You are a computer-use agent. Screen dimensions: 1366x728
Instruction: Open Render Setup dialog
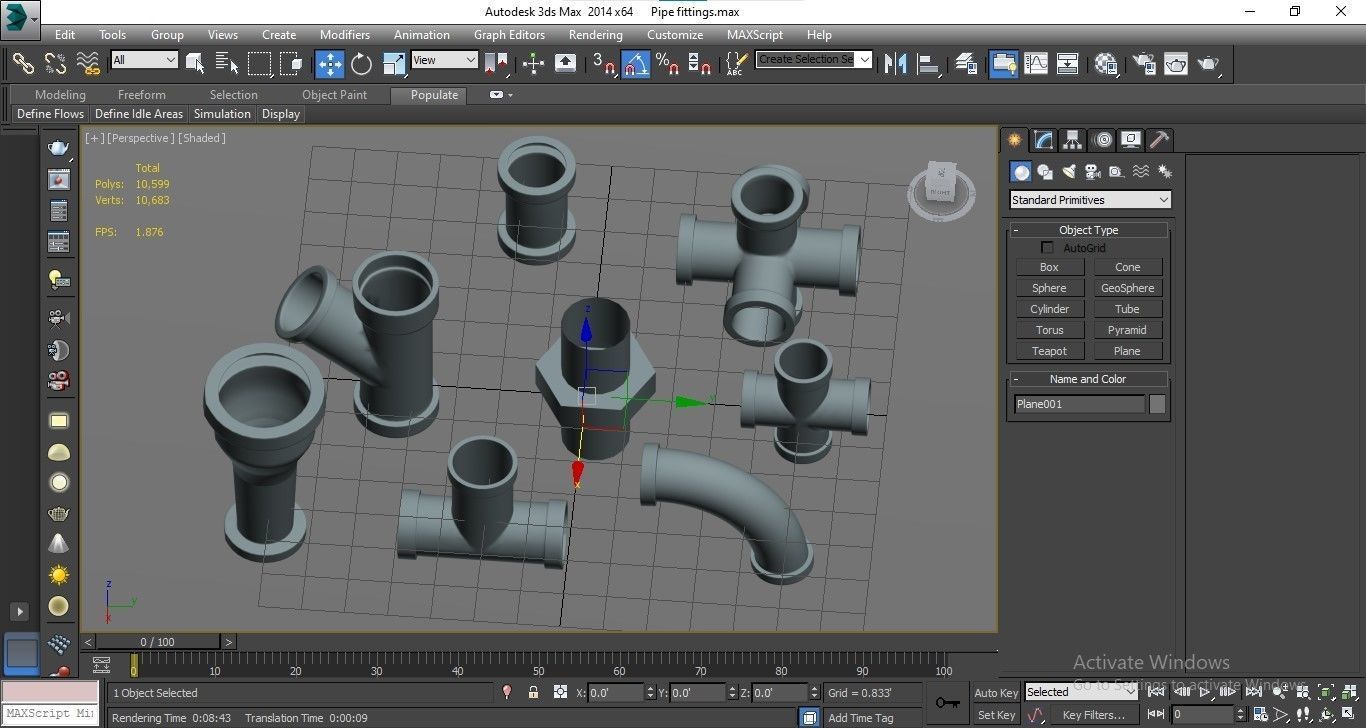[x=1143, y=63]
